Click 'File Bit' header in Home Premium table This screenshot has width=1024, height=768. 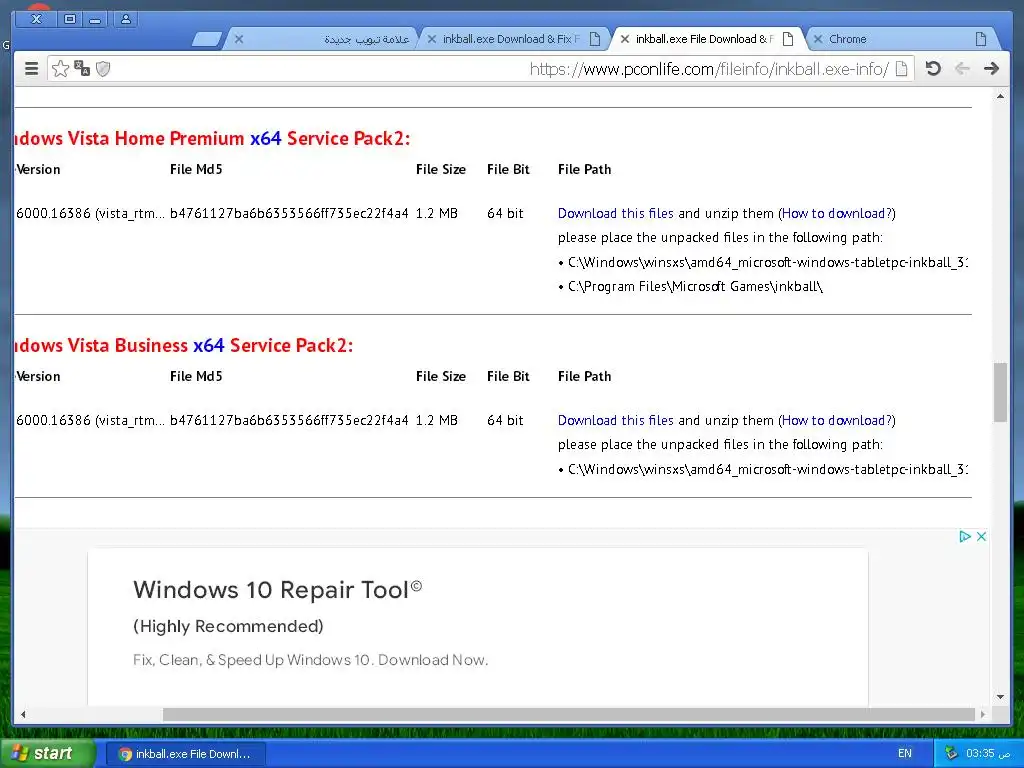(508, 170)
